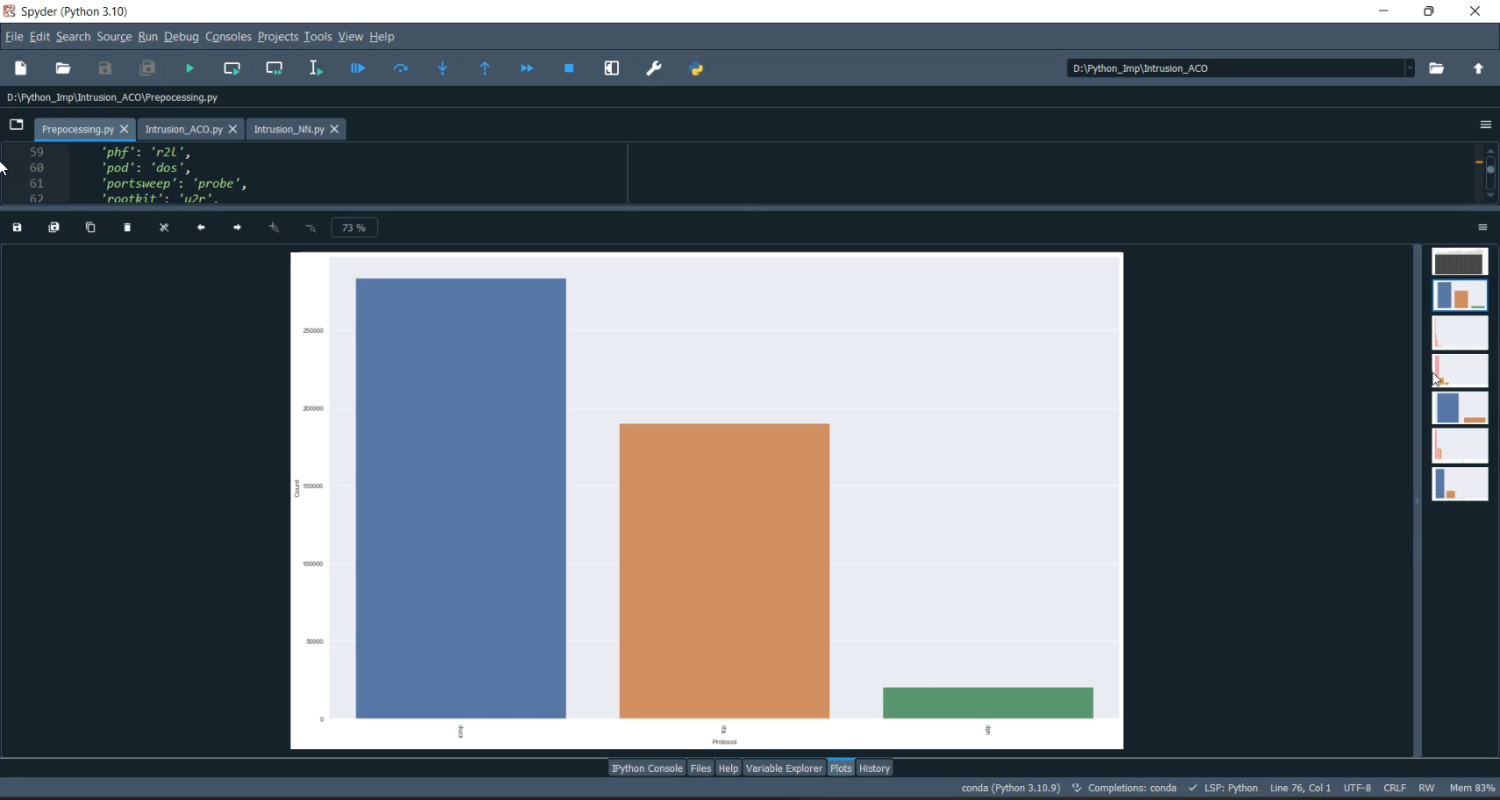Viewport: 1500px width, 800px height.
Task: Show the next plot with the right arrow
Action: [238, 228]
